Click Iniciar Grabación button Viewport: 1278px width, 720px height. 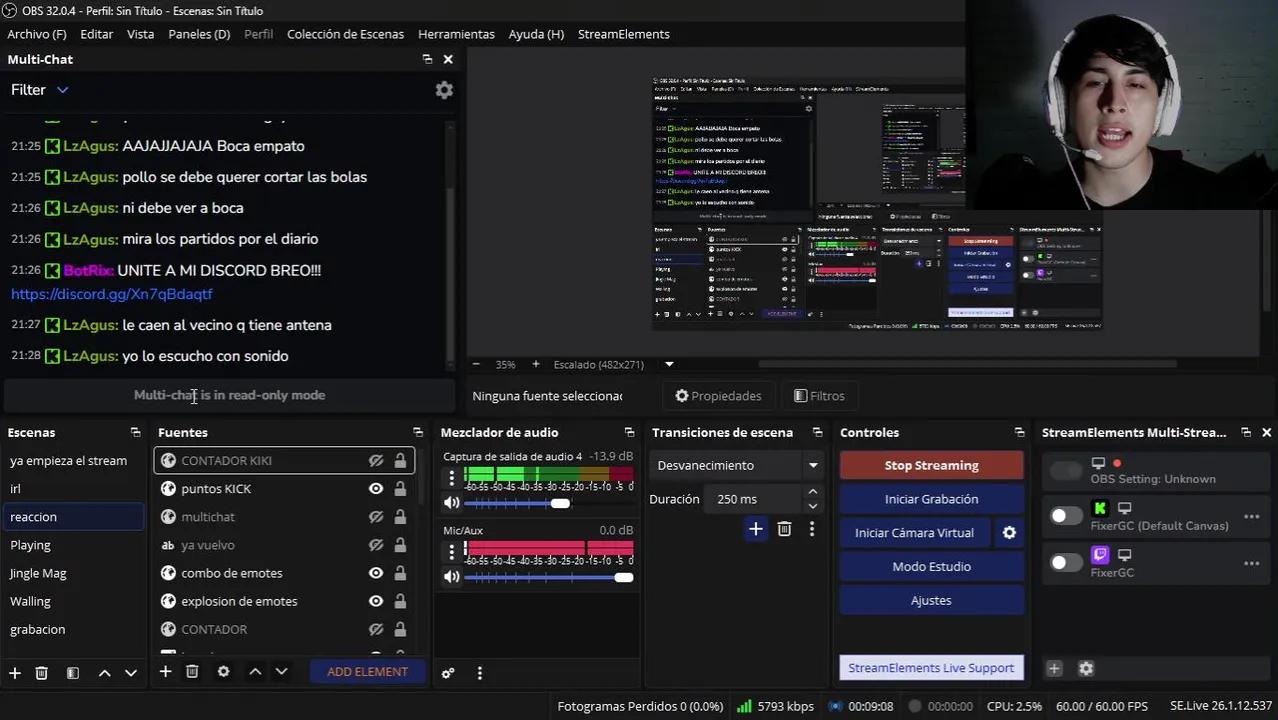click(931, 499)
